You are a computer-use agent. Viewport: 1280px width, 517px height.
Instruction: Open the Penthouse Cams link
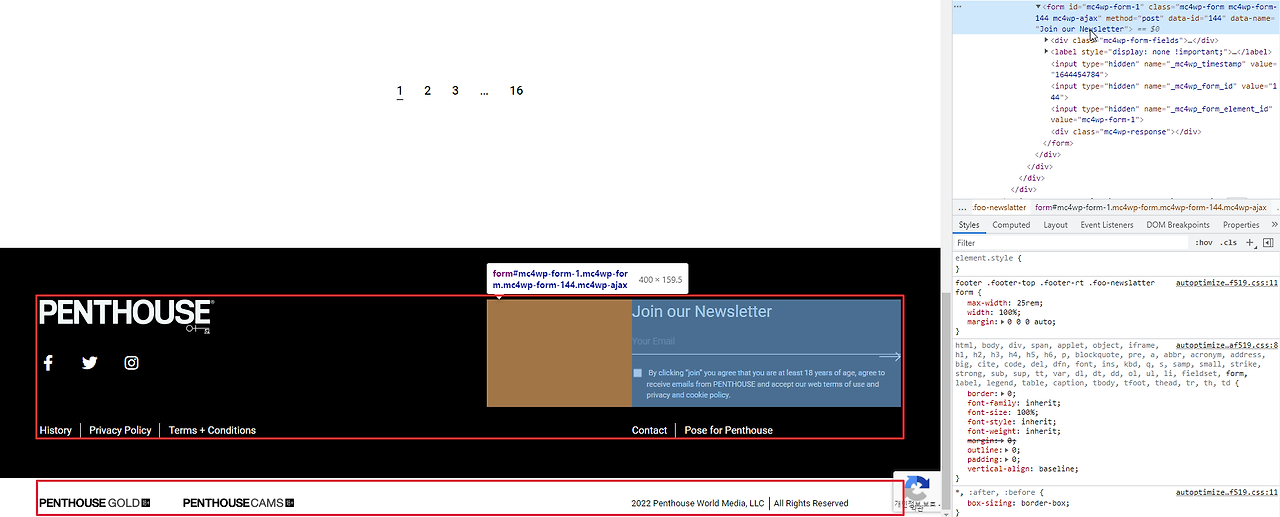point(238,503)
